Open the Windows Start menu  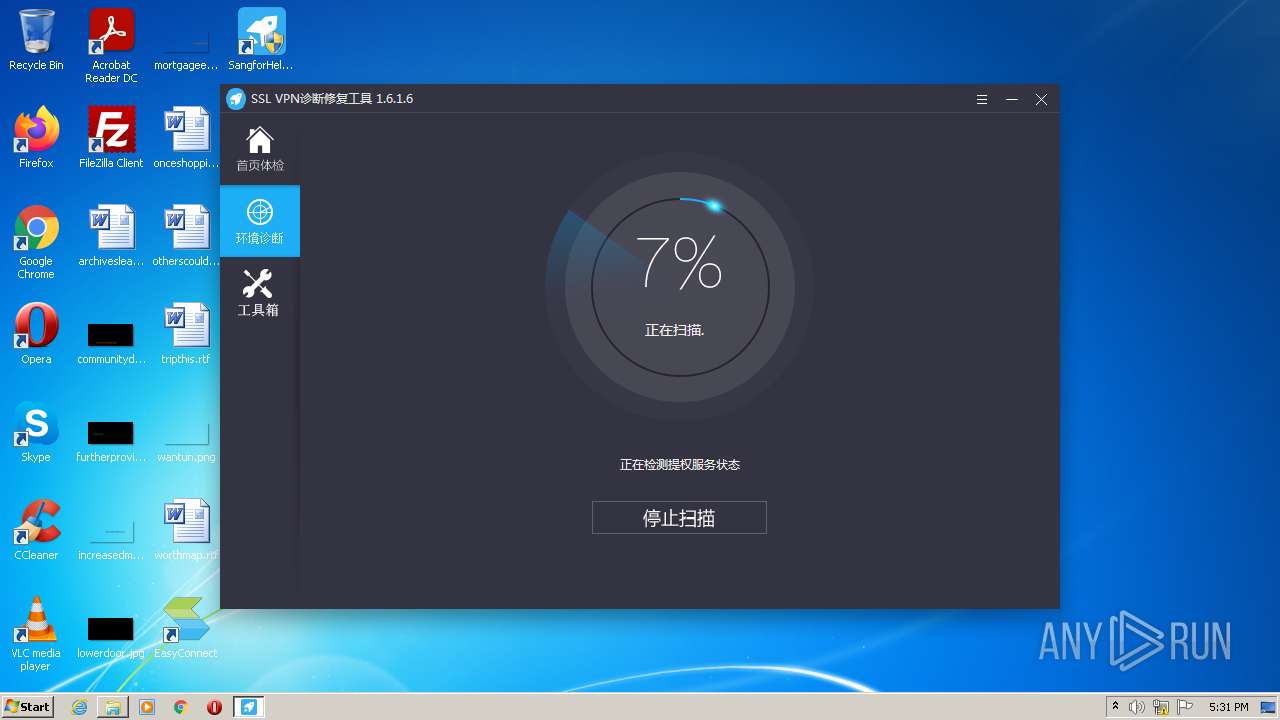pyautogui.click(x=28, y=707)
